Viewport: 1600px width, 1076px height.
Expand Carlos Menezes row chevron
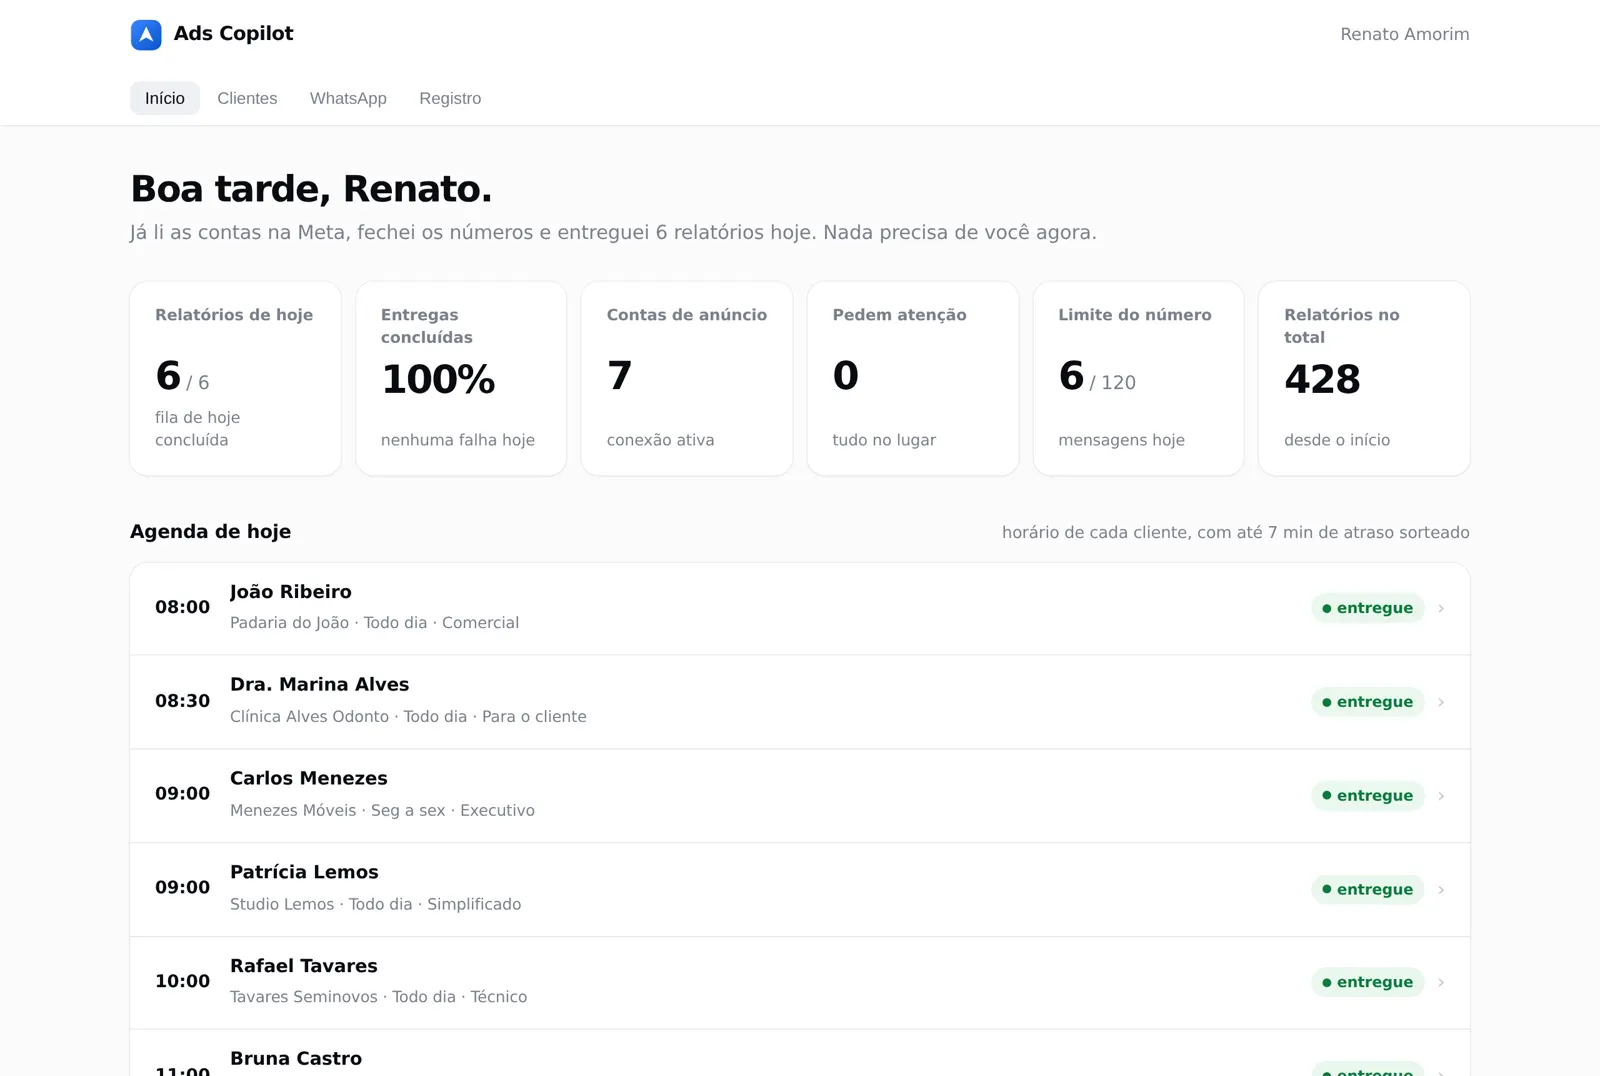(1441, 796)
